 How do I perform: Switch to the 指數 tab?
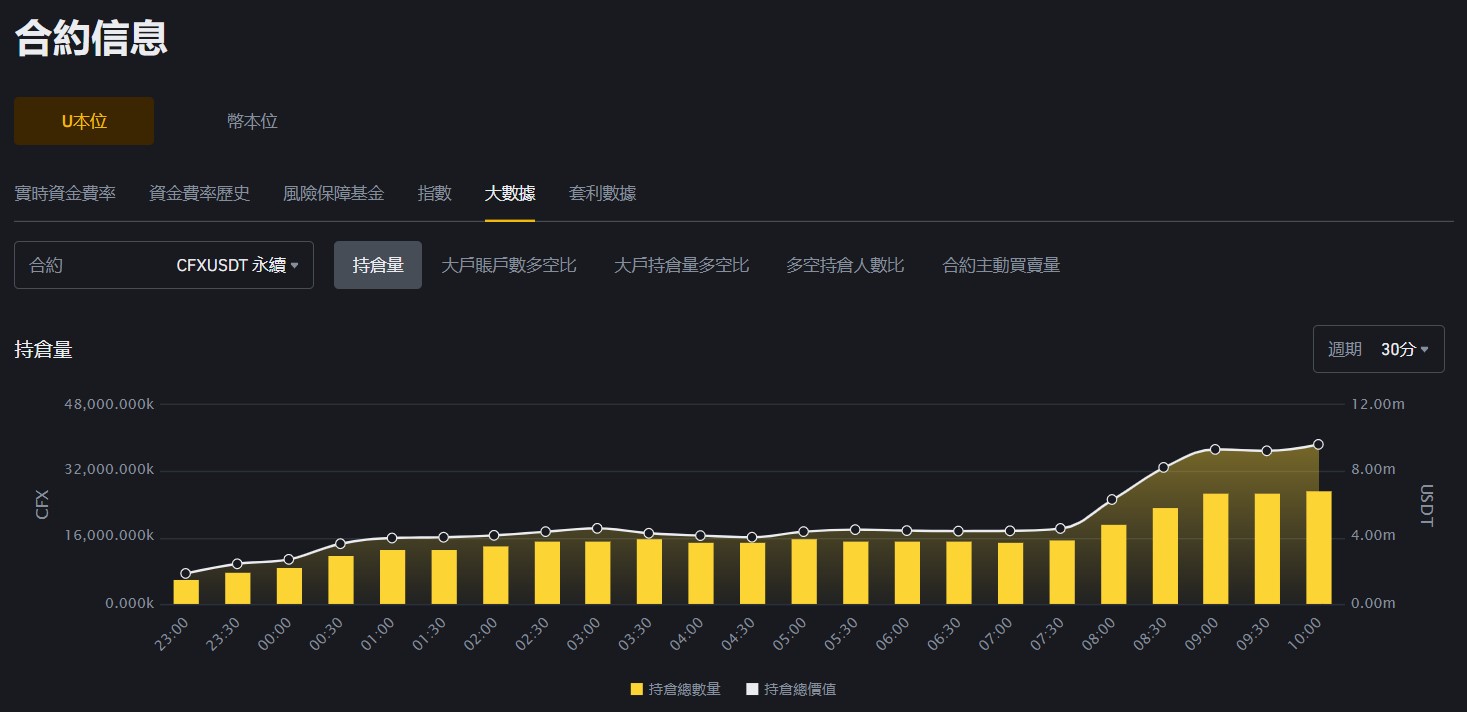(434, 193)
